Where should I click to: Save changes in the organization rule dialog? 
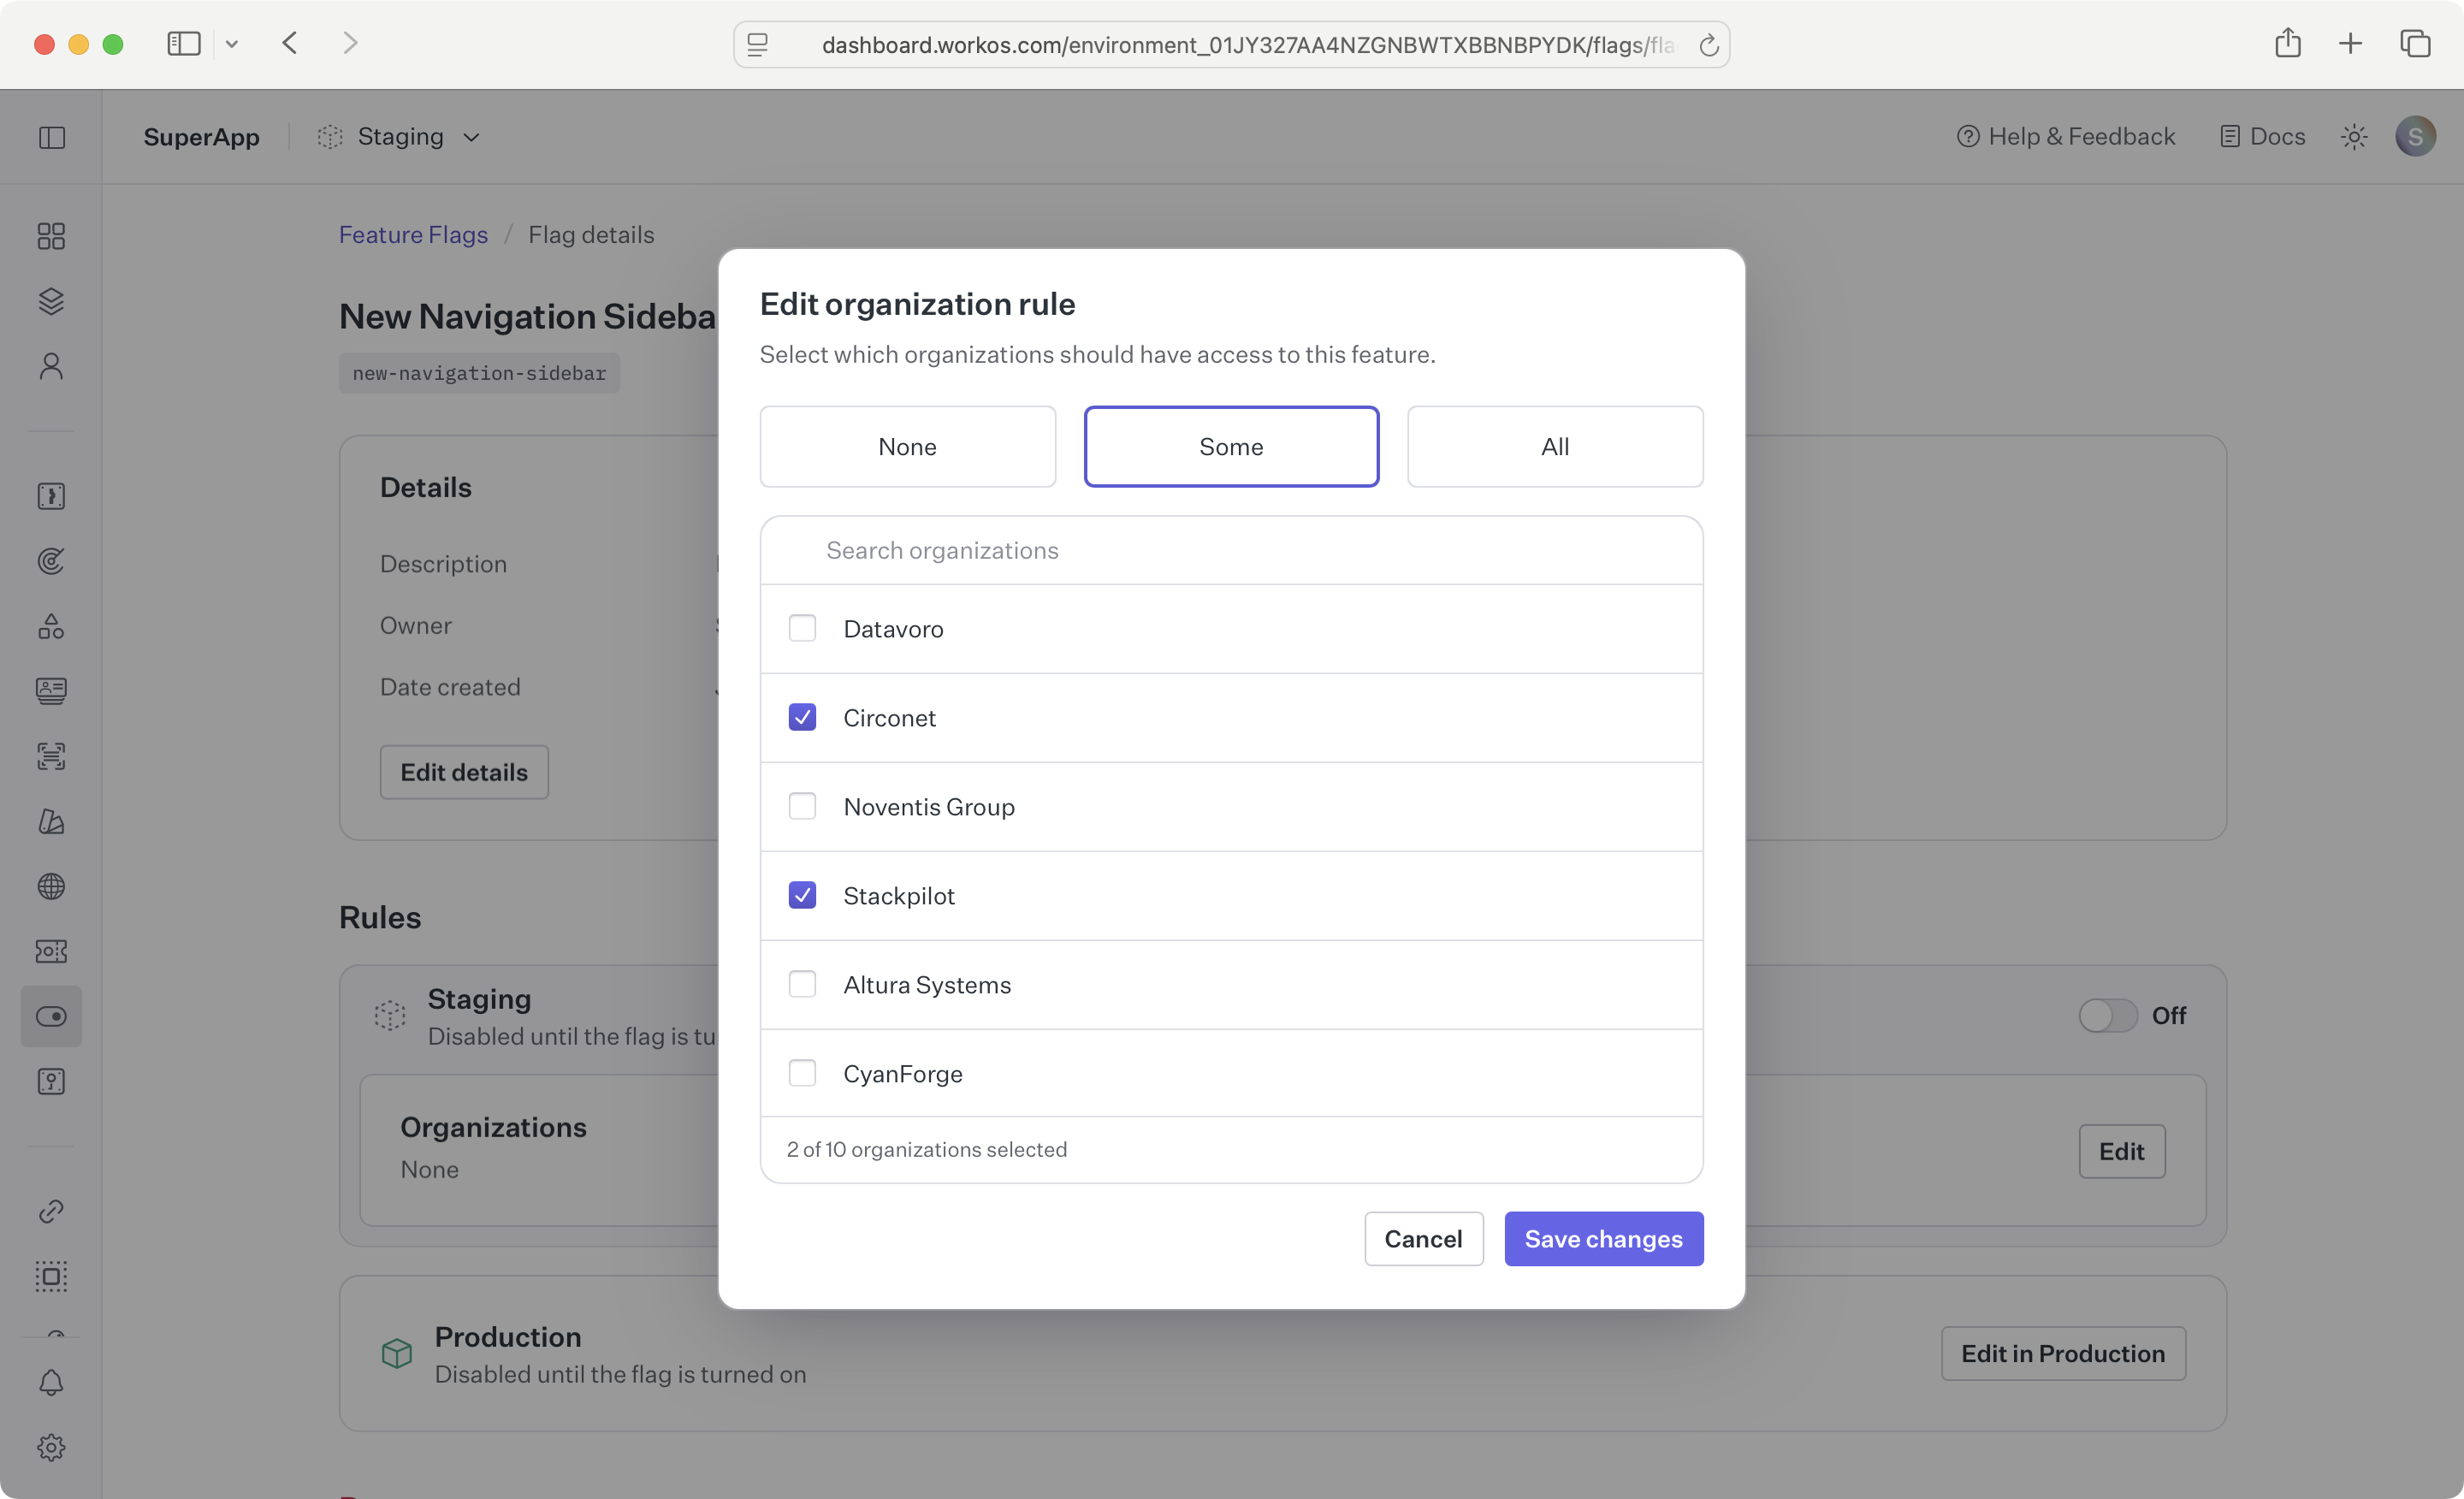(x=1603, y=1239)
